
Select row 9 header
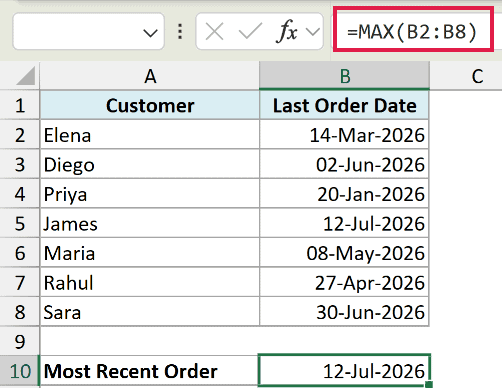[x=20, y=341]
